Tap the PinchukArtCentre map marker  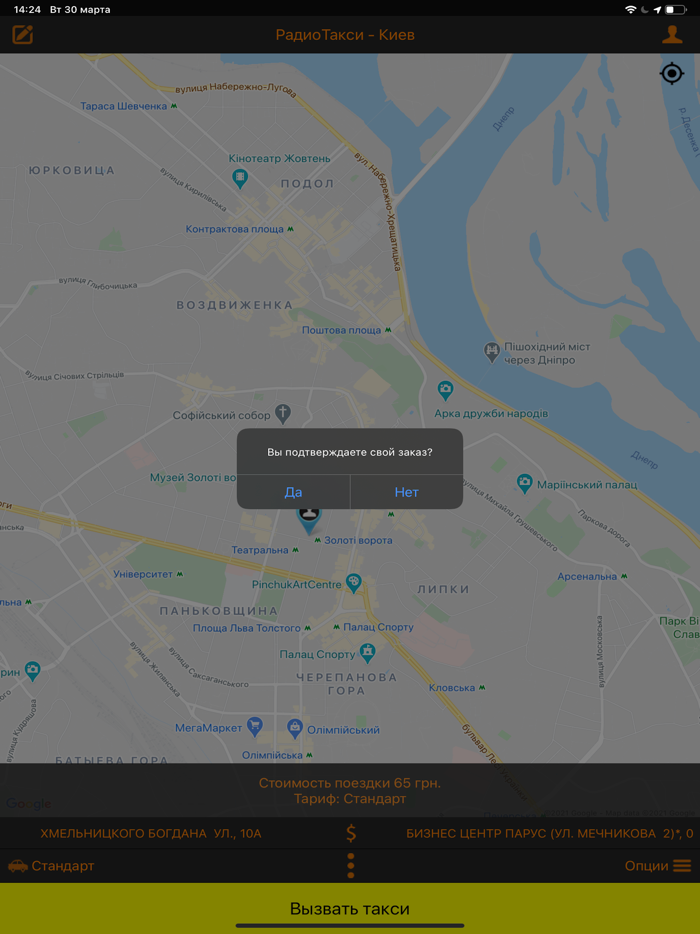click(354, 583)
